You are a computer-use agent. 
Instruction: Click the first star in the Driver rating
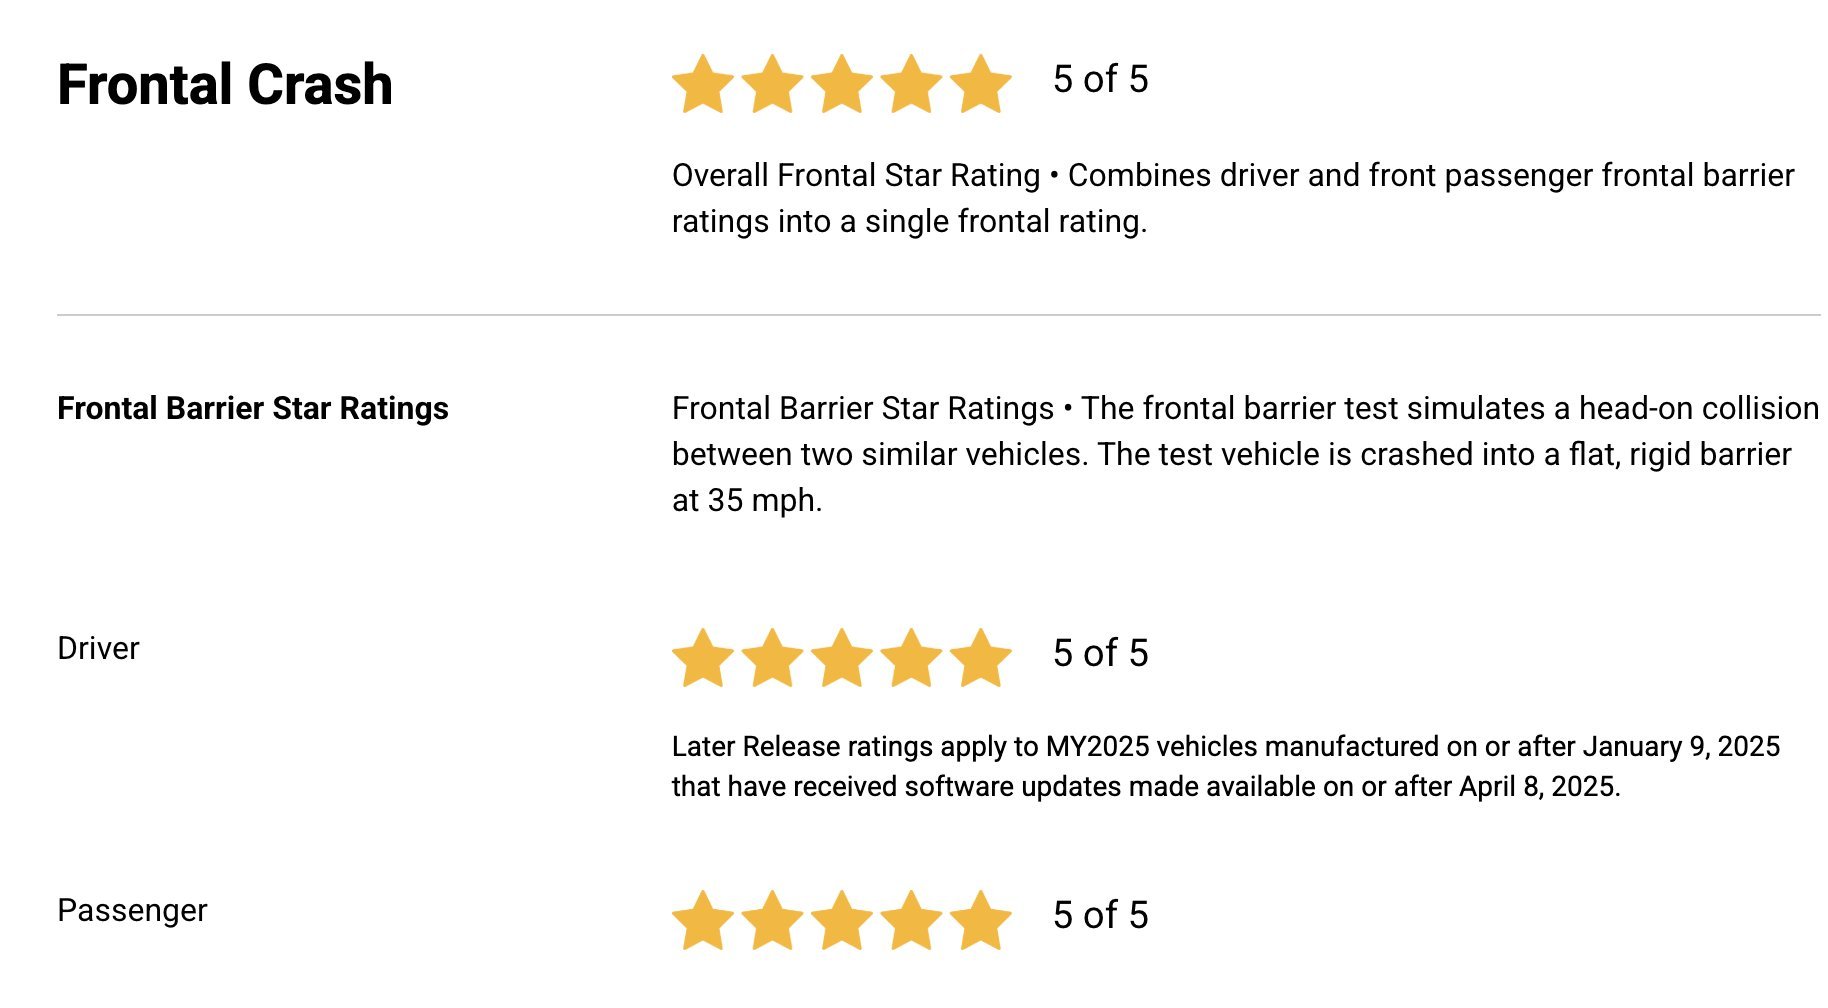pos(703,658)
